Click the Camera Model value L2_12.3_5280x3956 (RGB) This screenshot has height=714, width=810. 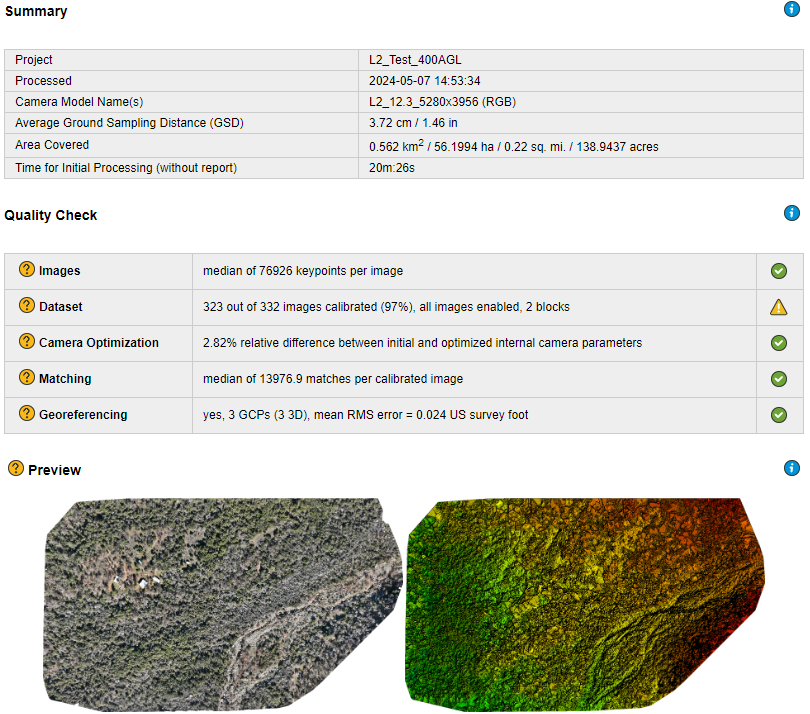[442, 102]
